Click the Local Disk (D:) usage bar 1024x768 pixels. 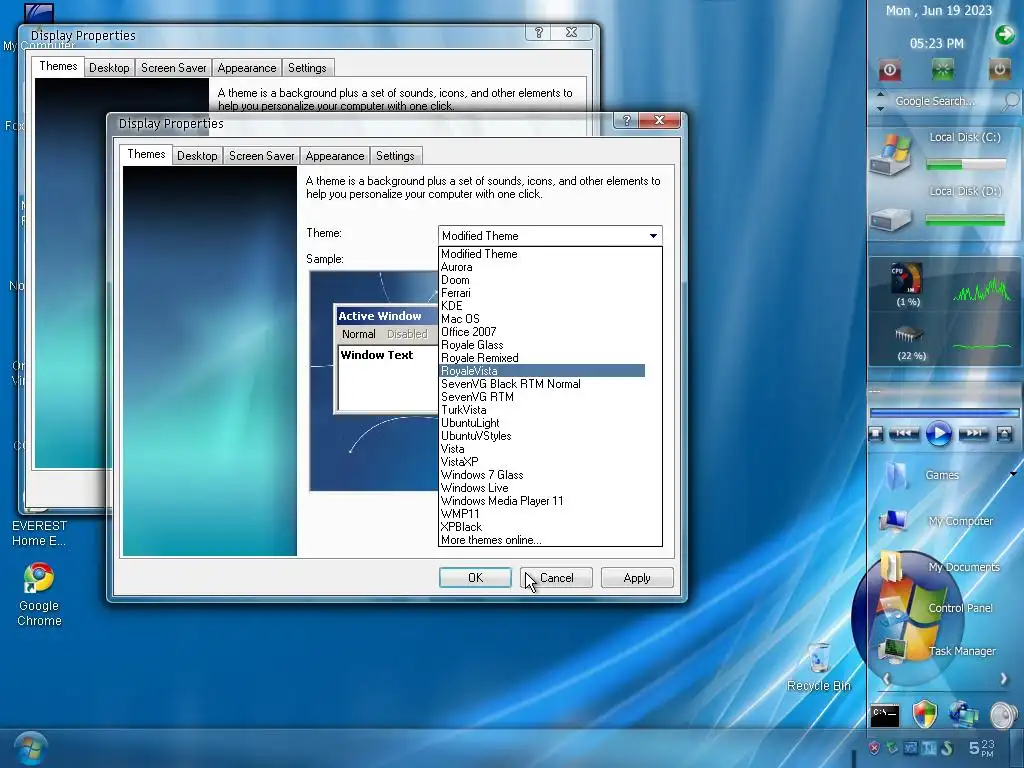click(965, 221)
